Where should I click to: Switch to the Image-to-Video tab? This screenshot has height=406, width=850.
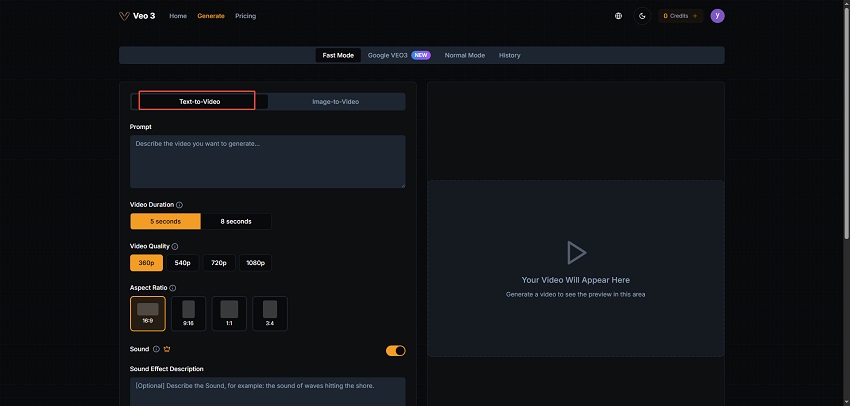(x=336, y=102)
